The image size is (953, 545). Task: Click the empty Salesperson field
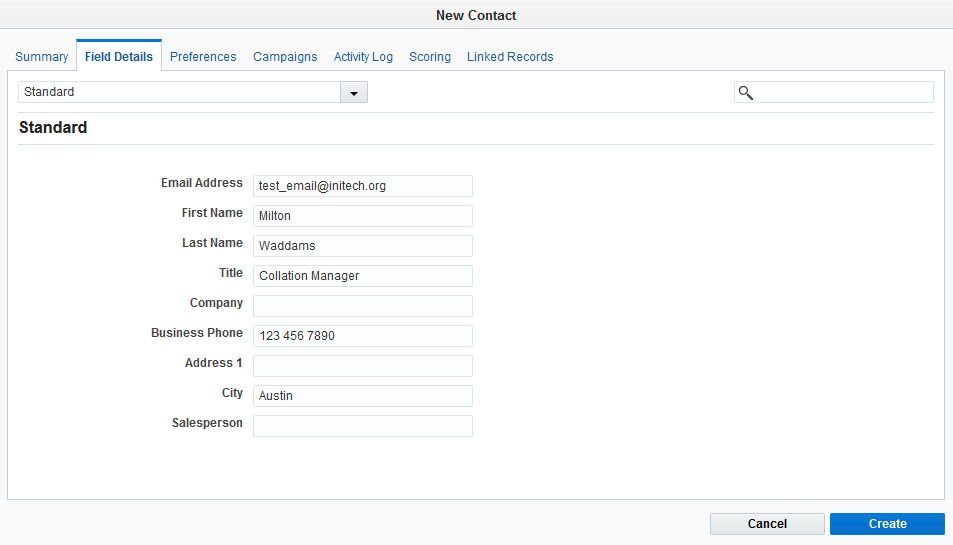tap(363, 426)
